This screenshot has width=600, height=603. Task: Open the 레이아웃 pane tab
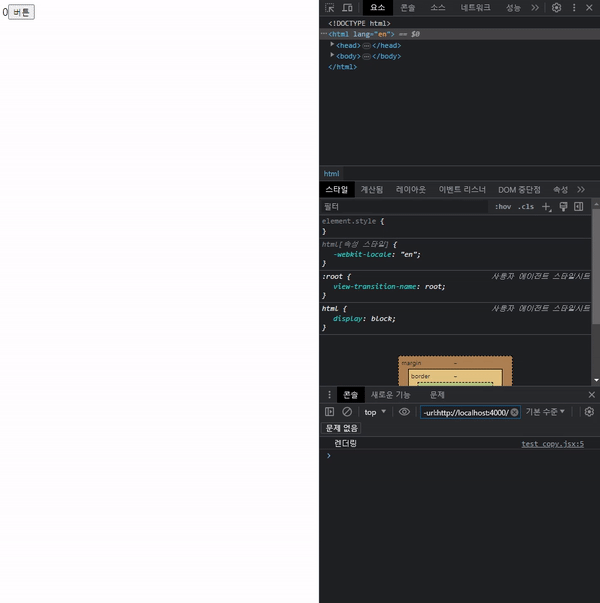coord(411,190)
